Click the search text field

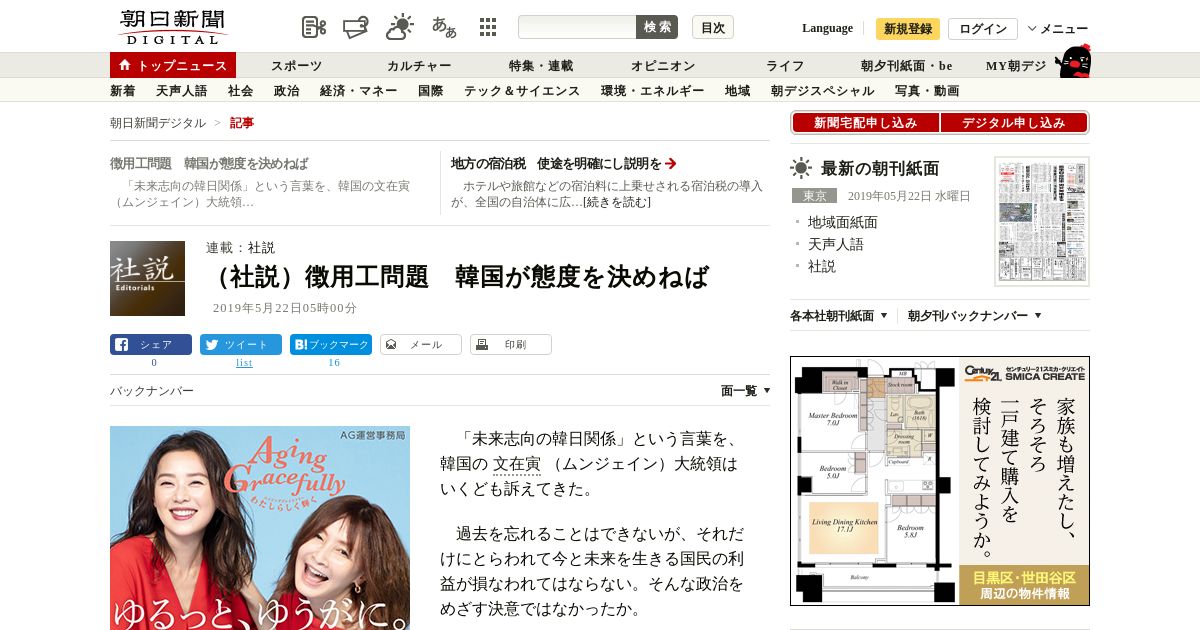point(577,27)
